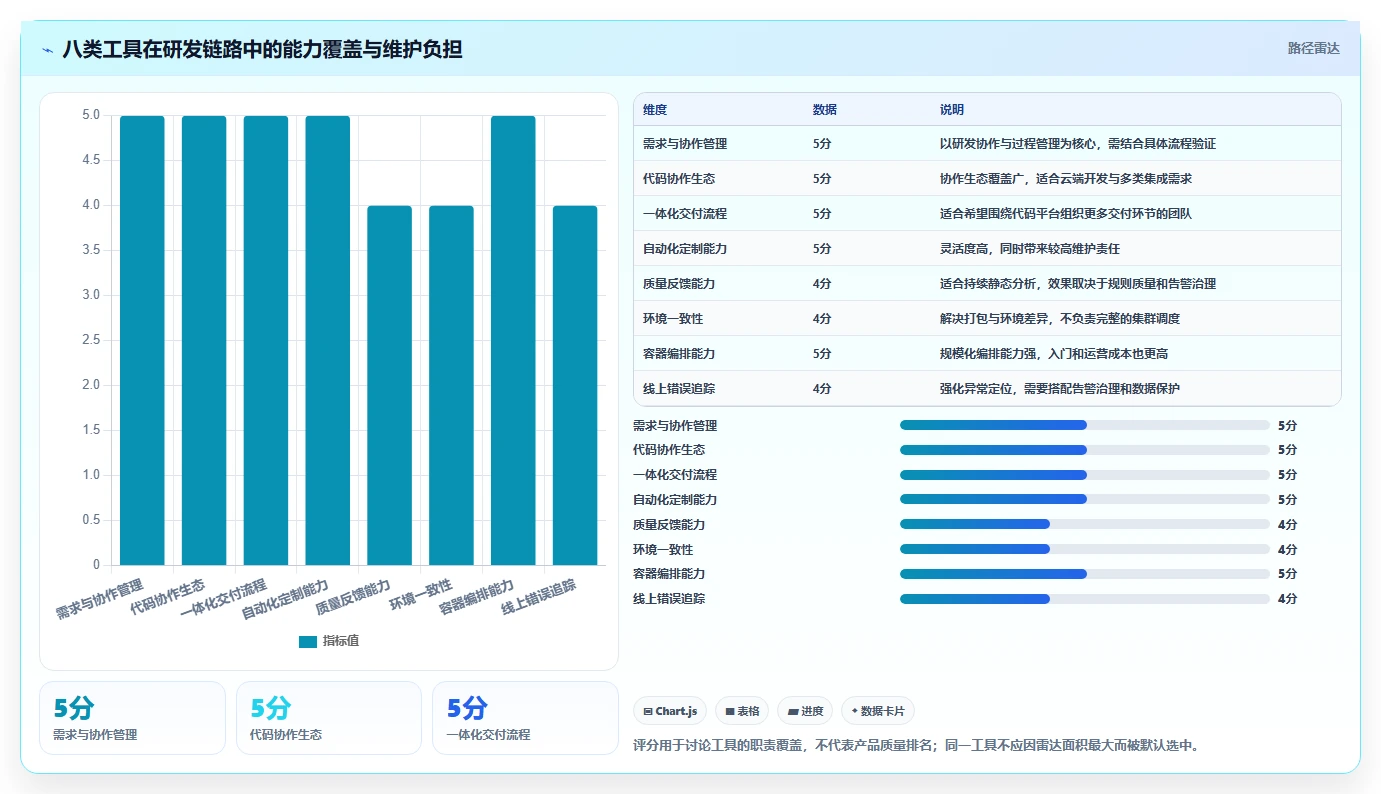1381x794 pixels.
Task: Click the 环境一致性 progress bar
Action: [x=1085, y=549]
